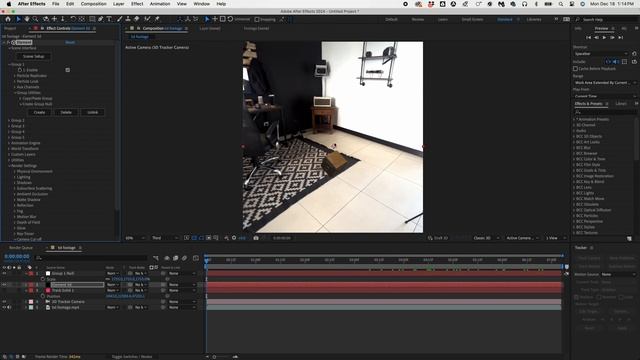Expand Particle Look settings
Image resolution: width=640 pixels, height=360 pixels.
pyautogui.click(x=15, y=82)
